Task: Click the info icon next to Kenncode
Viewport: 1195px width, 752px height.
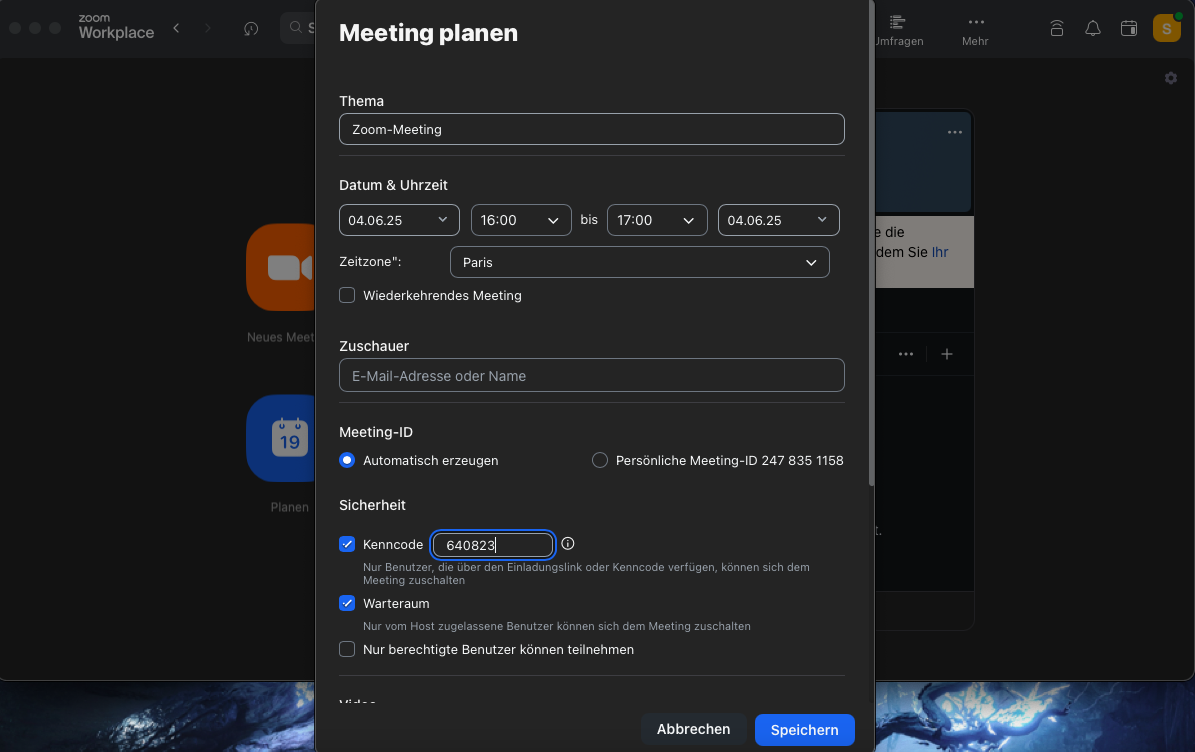Action: coord(567,542)
